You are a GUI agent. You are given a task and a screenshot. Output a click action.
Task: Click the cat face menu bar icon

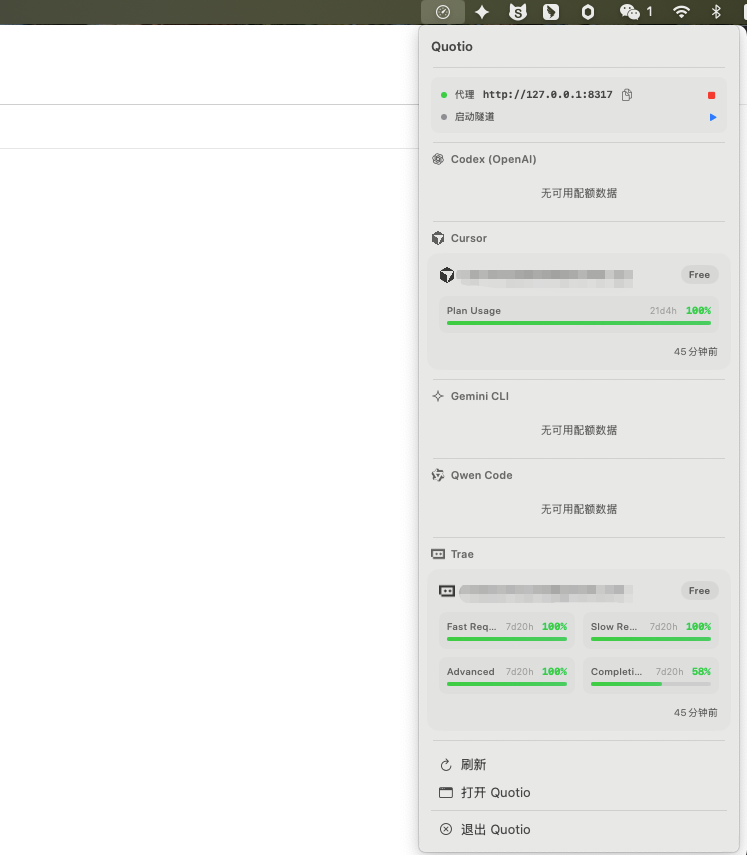coord(517,12)
